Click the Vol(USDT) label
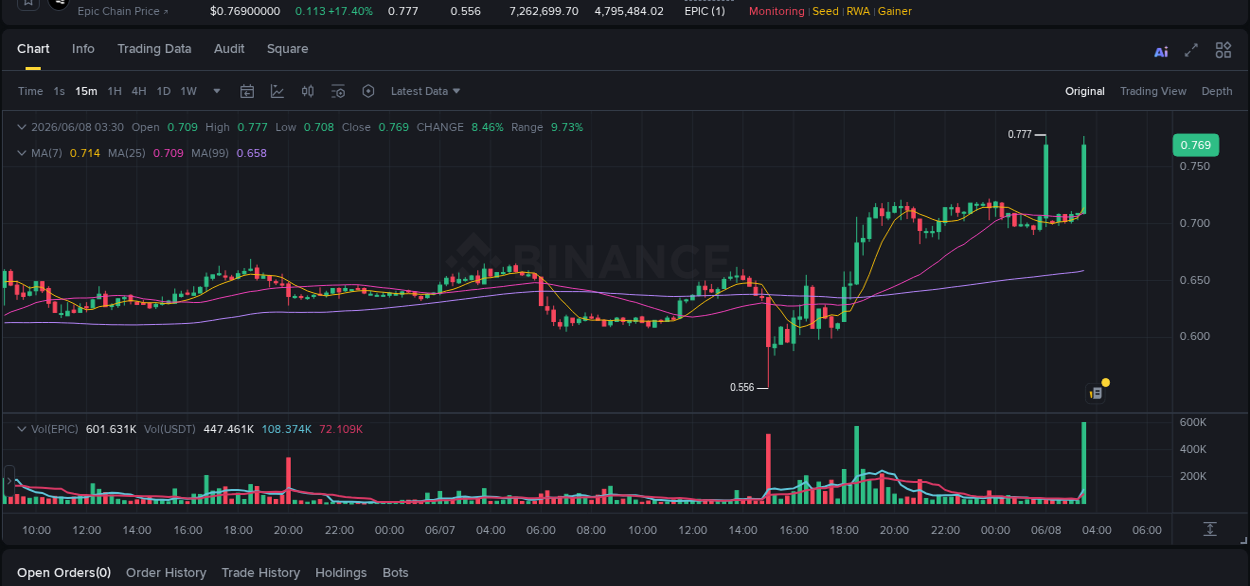This screenshot has width=1250, height=586. 171,429
